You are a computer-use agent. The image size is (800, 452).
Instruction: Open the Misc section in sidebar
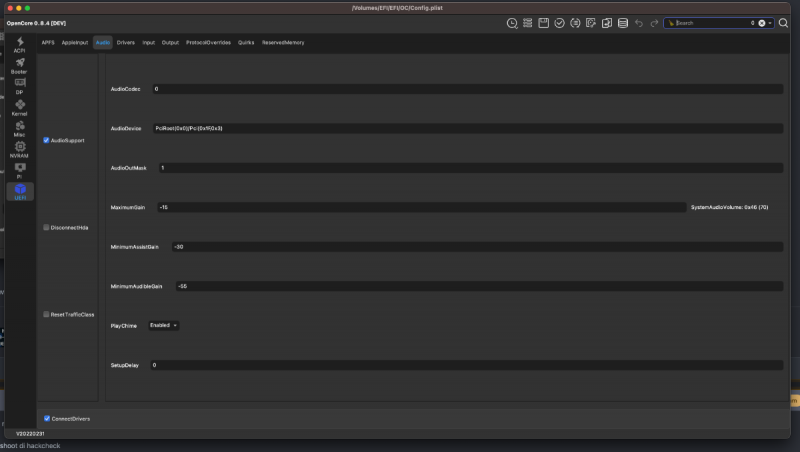click(x=19, y=129)
